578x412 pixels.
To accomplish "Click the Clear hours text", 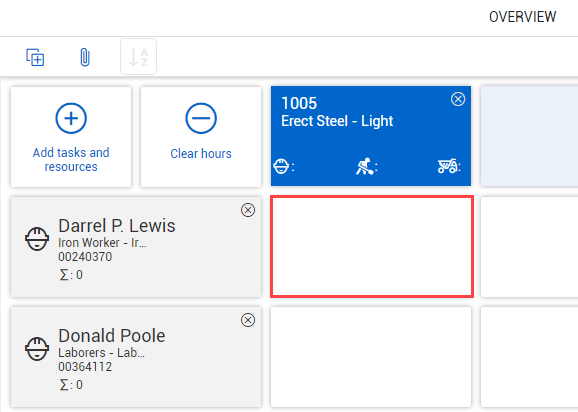I will pos(201,154).
